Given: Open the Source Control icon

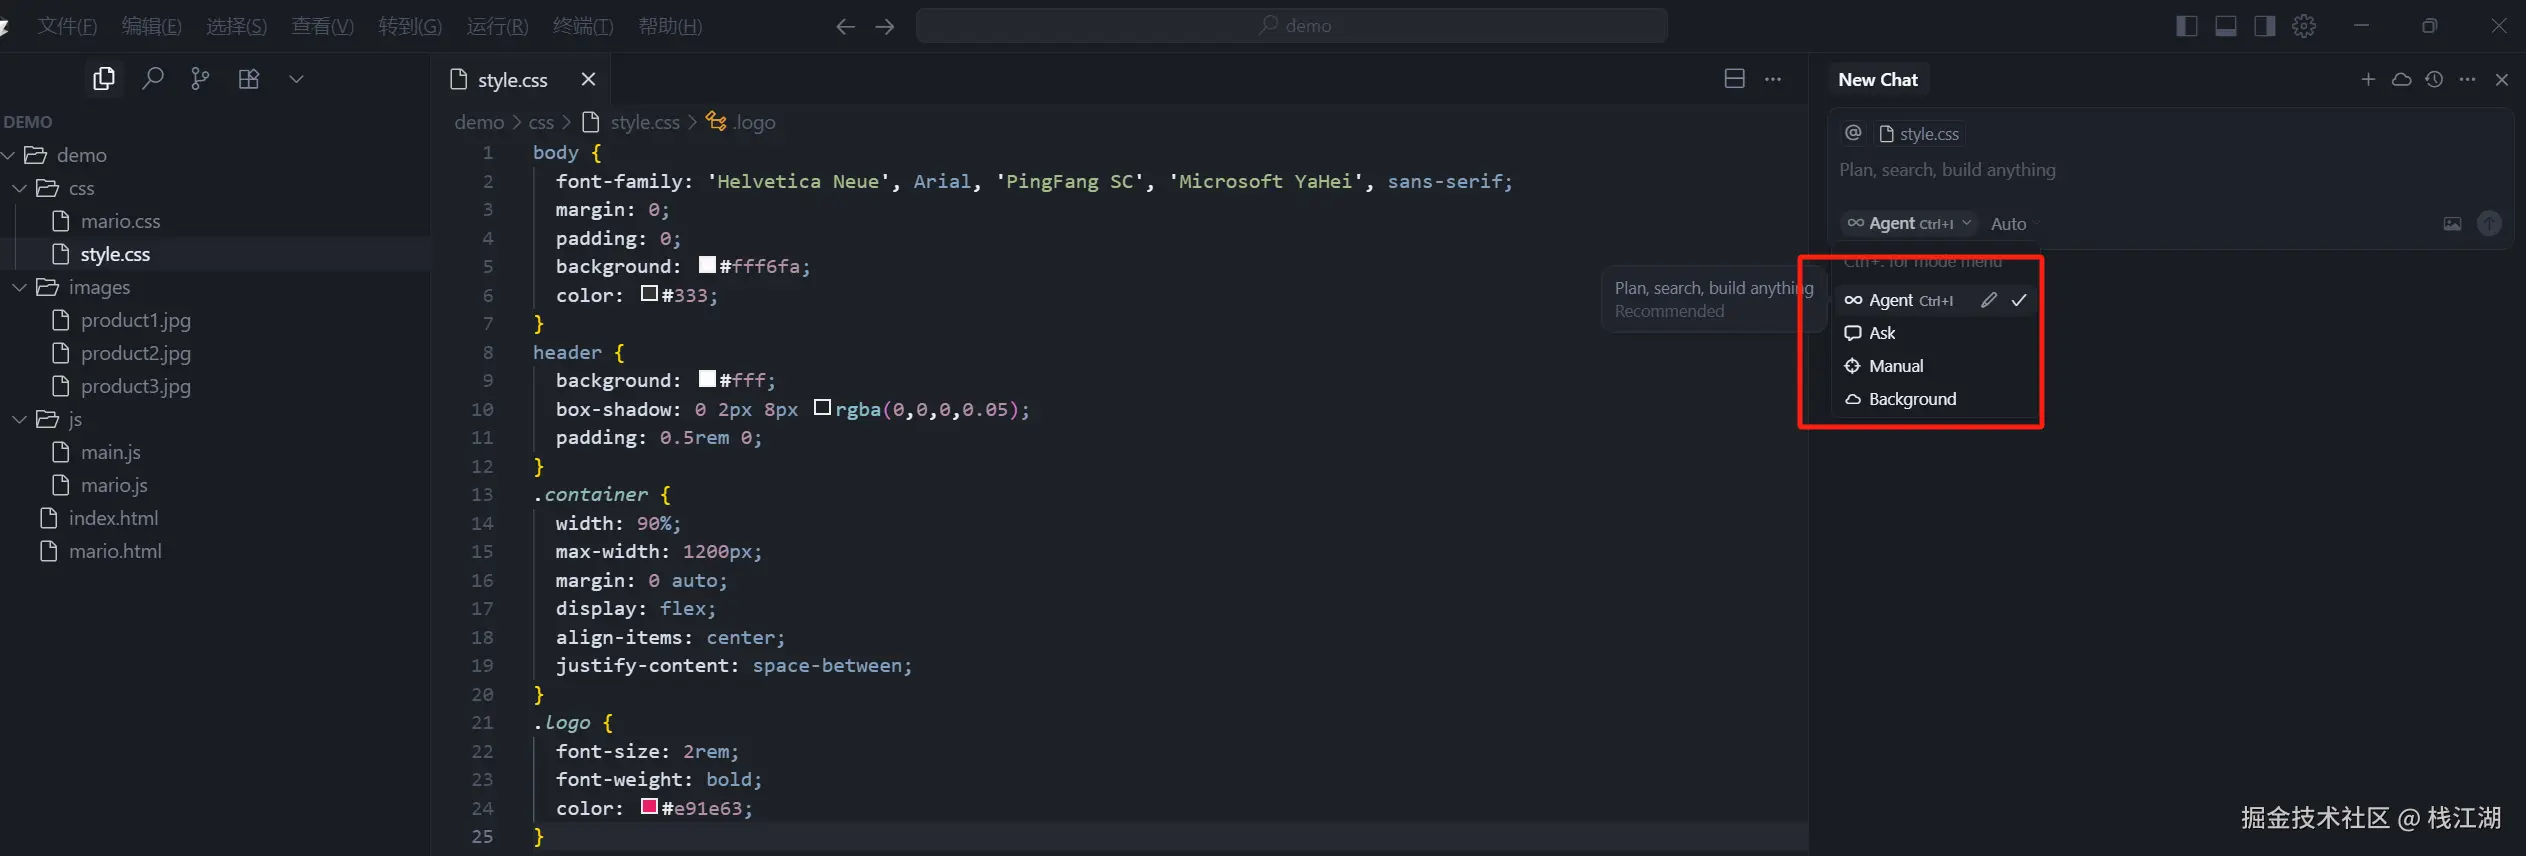Looking at the screenshot, I should 200,79.
